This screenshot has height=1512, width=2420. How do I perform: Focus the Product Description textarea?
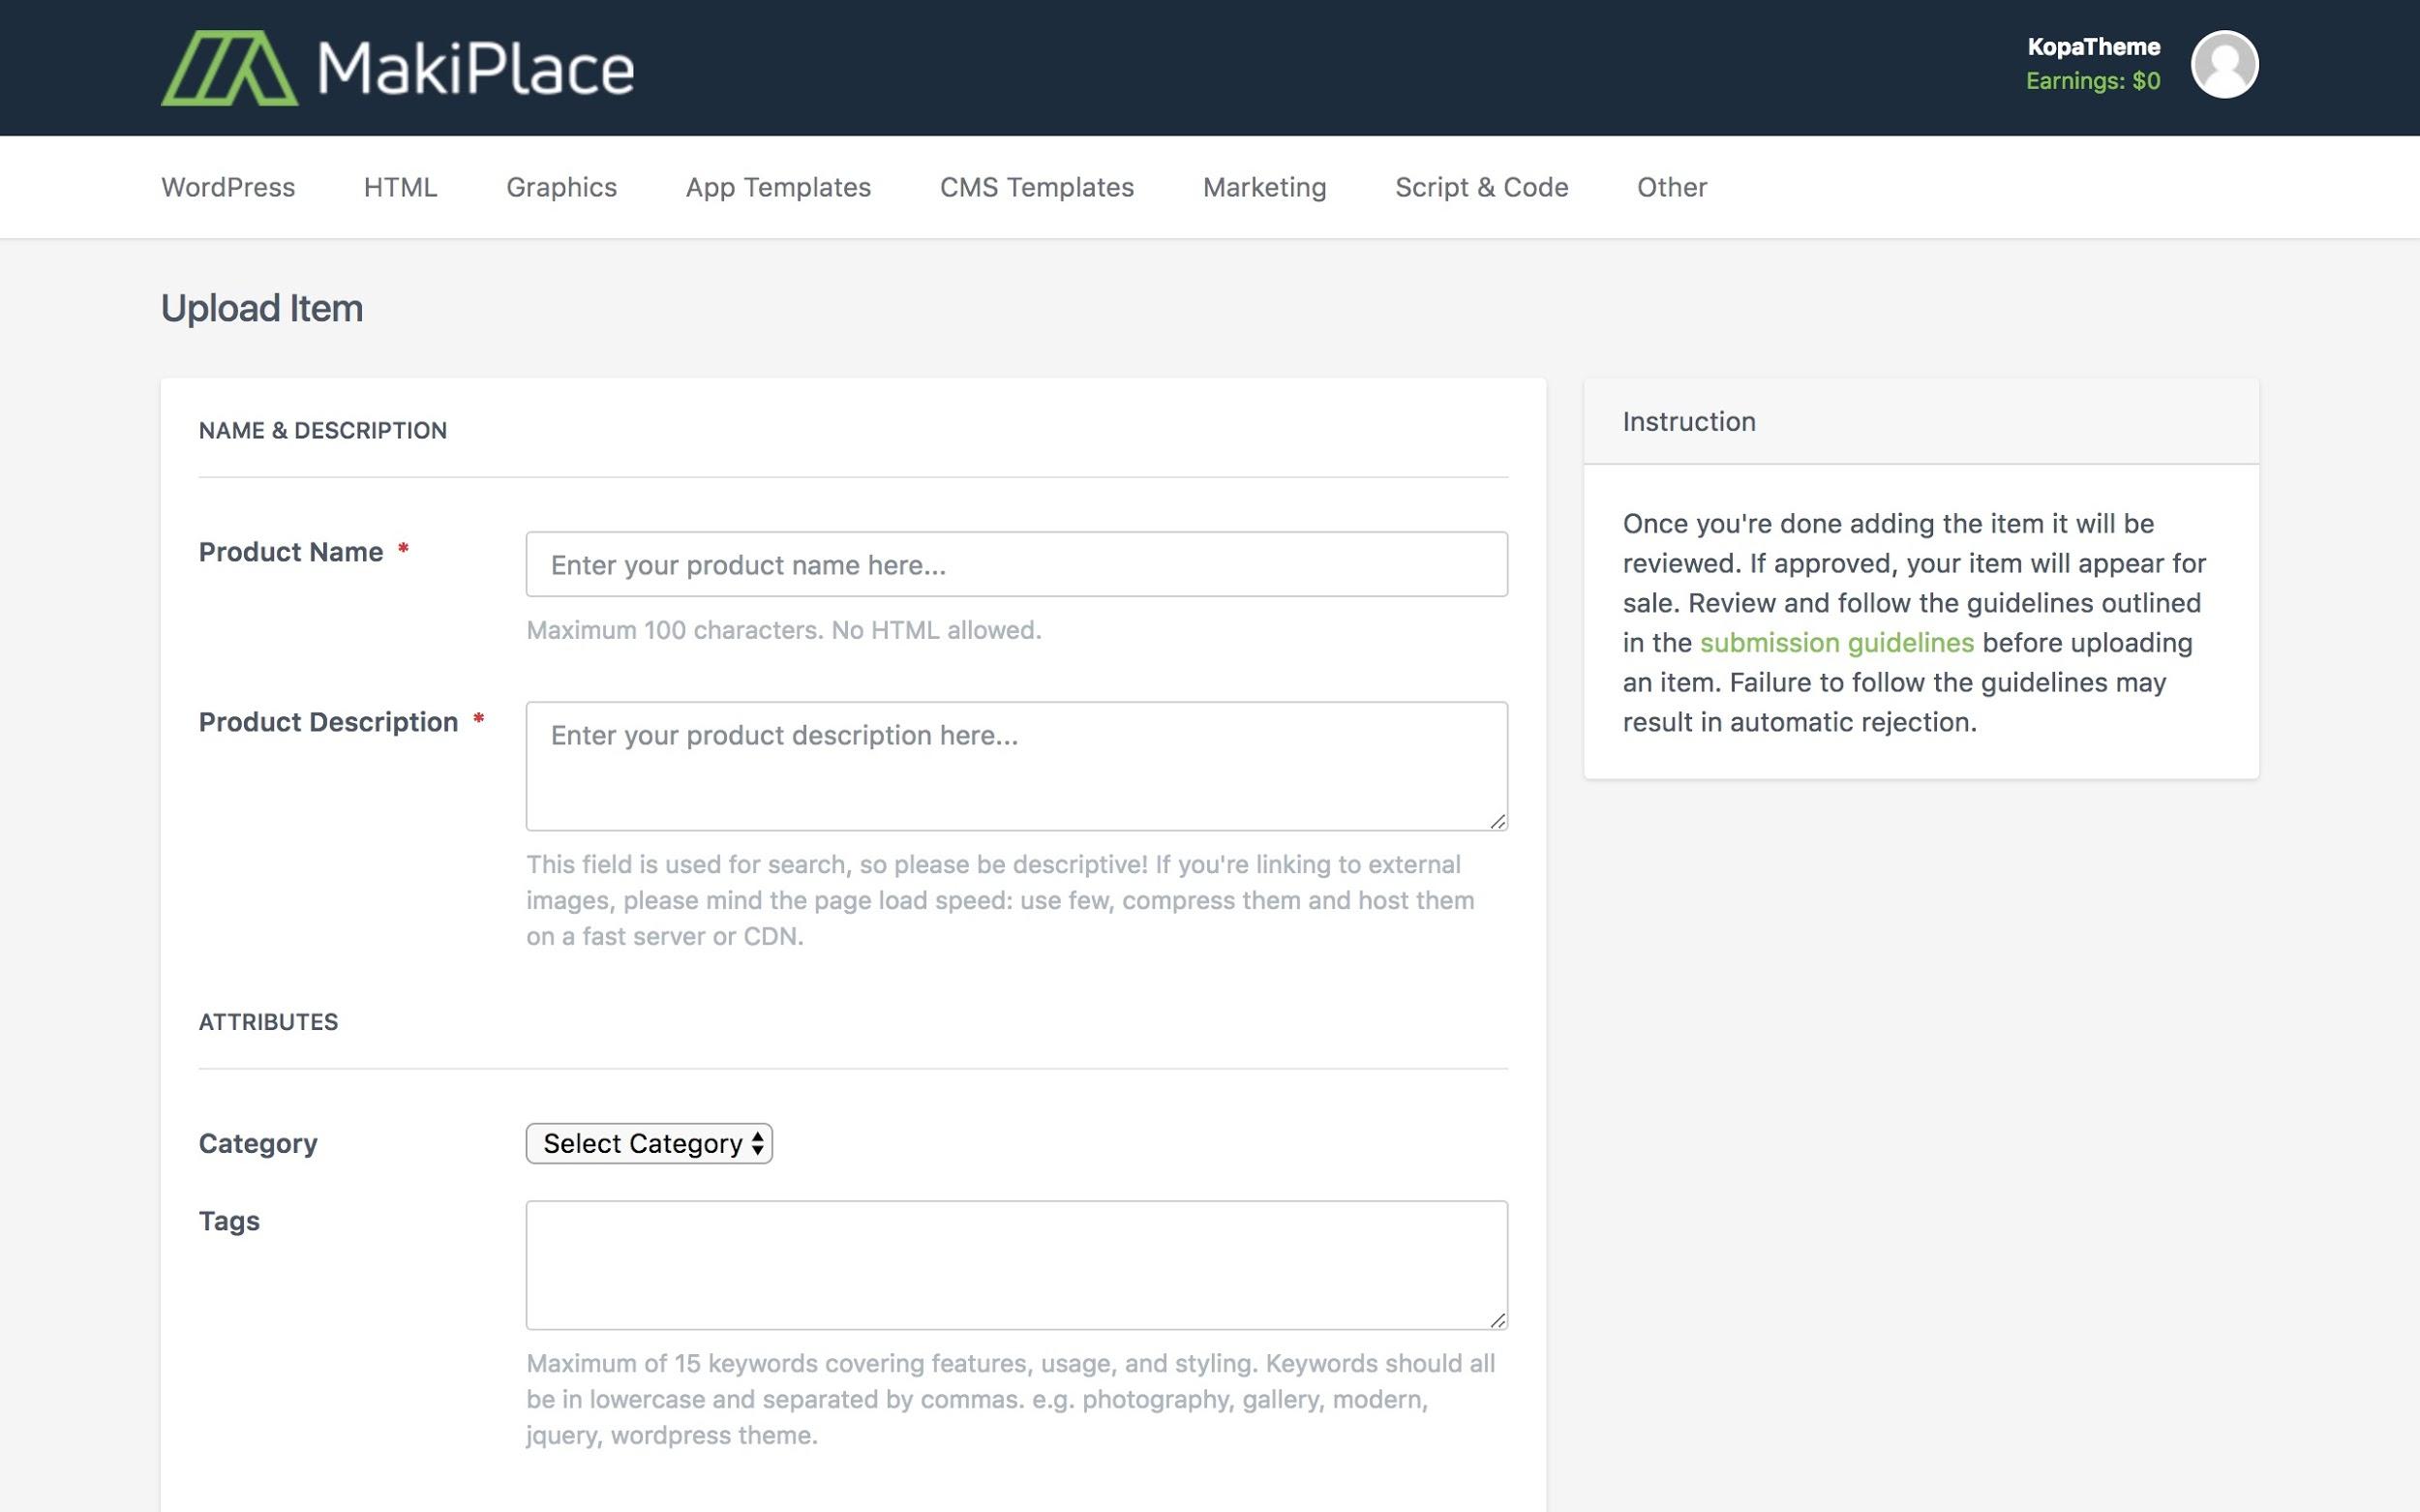(x=1016, y=766)
